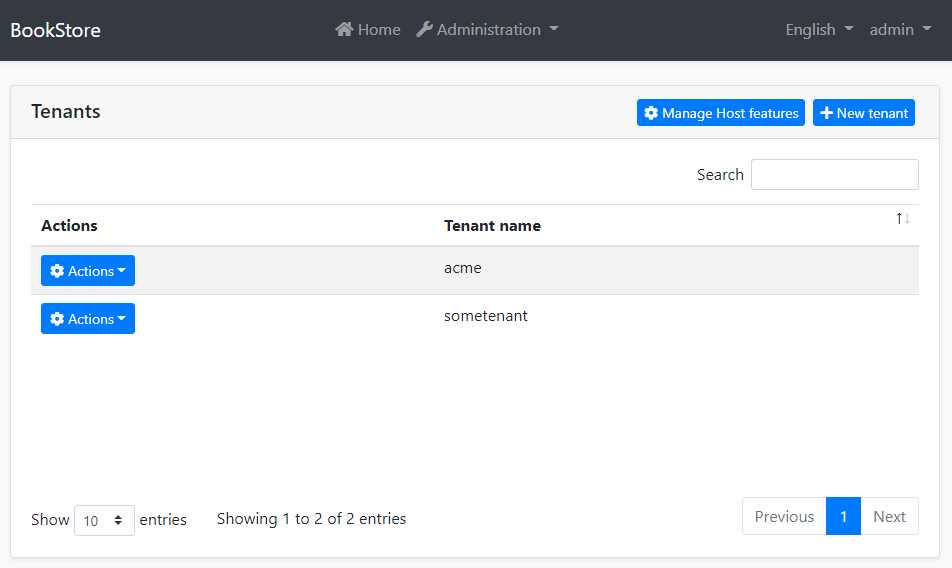Click the Home house icon in navbar
The height and width of the screenshot is (568, 952).
pyautogui.click(x=344, y=30)
